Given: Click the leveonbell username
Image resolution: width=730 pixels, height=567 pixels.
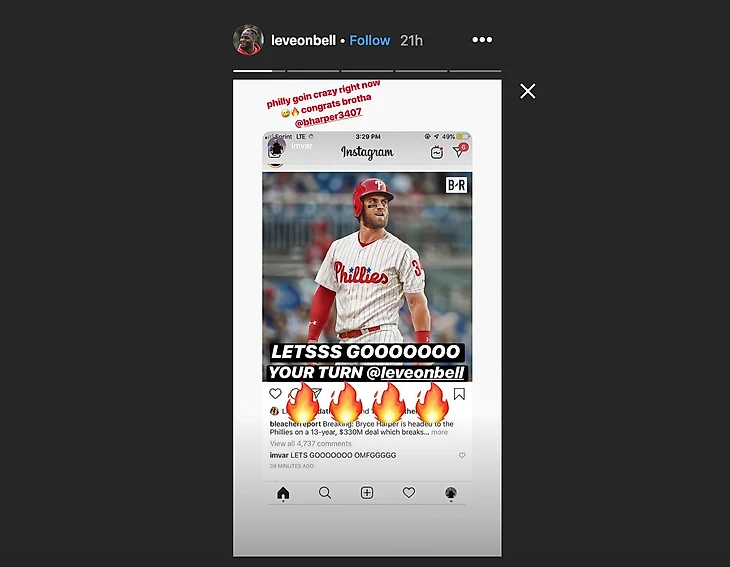Looking at the screenshot, I should pyautogui.click(x=303, y=40).
